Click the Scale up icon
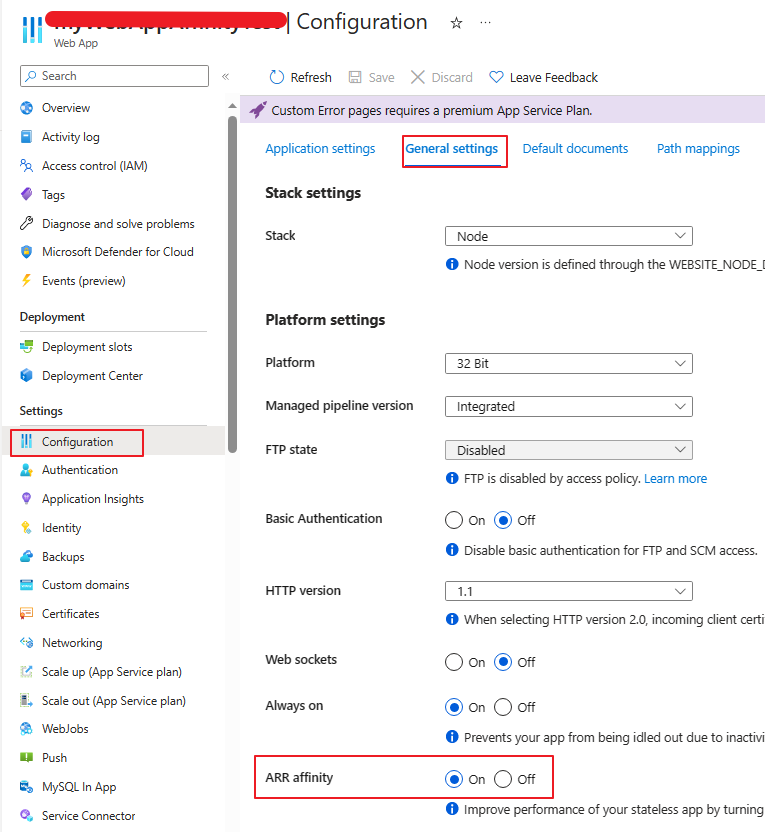Screen dimensions: 765x832 27,671
